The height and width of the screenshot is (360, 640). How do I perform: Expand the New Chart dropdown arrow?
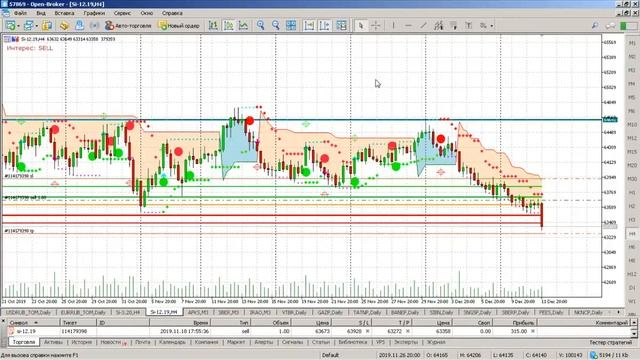pyautogui.click(x=18, y=26)
